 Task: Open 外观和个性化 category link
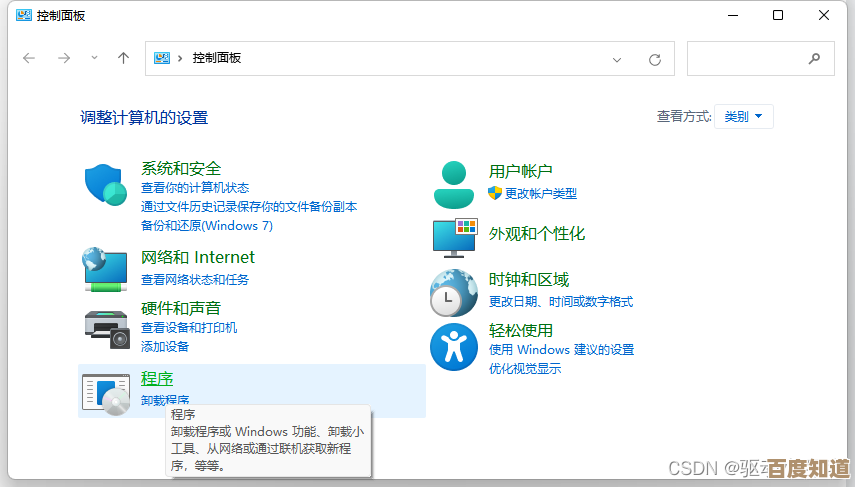coord(537,233)
